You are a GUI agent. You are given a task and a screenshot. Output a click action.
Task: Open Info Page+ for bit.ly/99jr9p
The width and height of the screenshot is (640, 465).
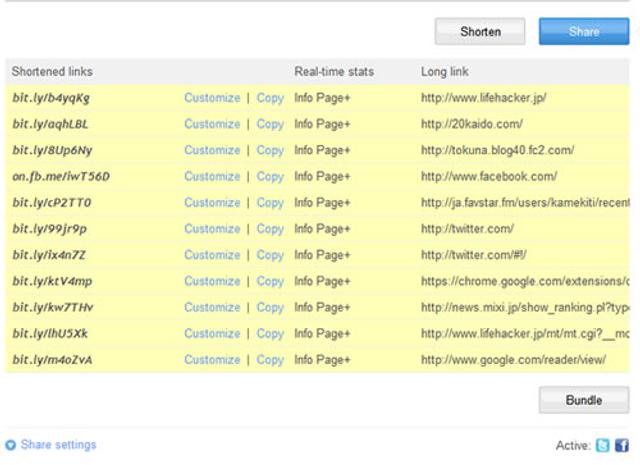(x=322, y=229)
